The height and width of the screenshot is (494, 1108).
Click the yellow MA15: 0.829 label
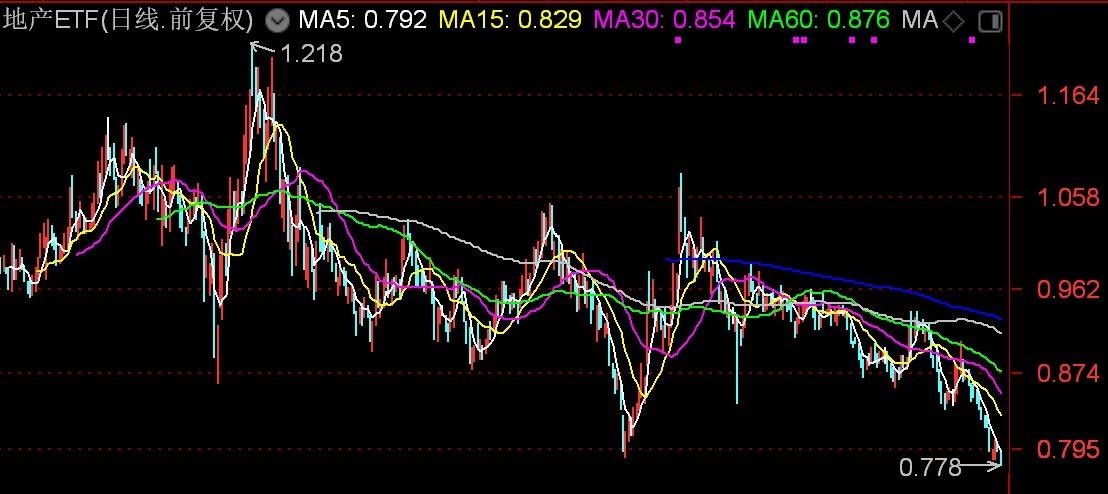point(512,20)
